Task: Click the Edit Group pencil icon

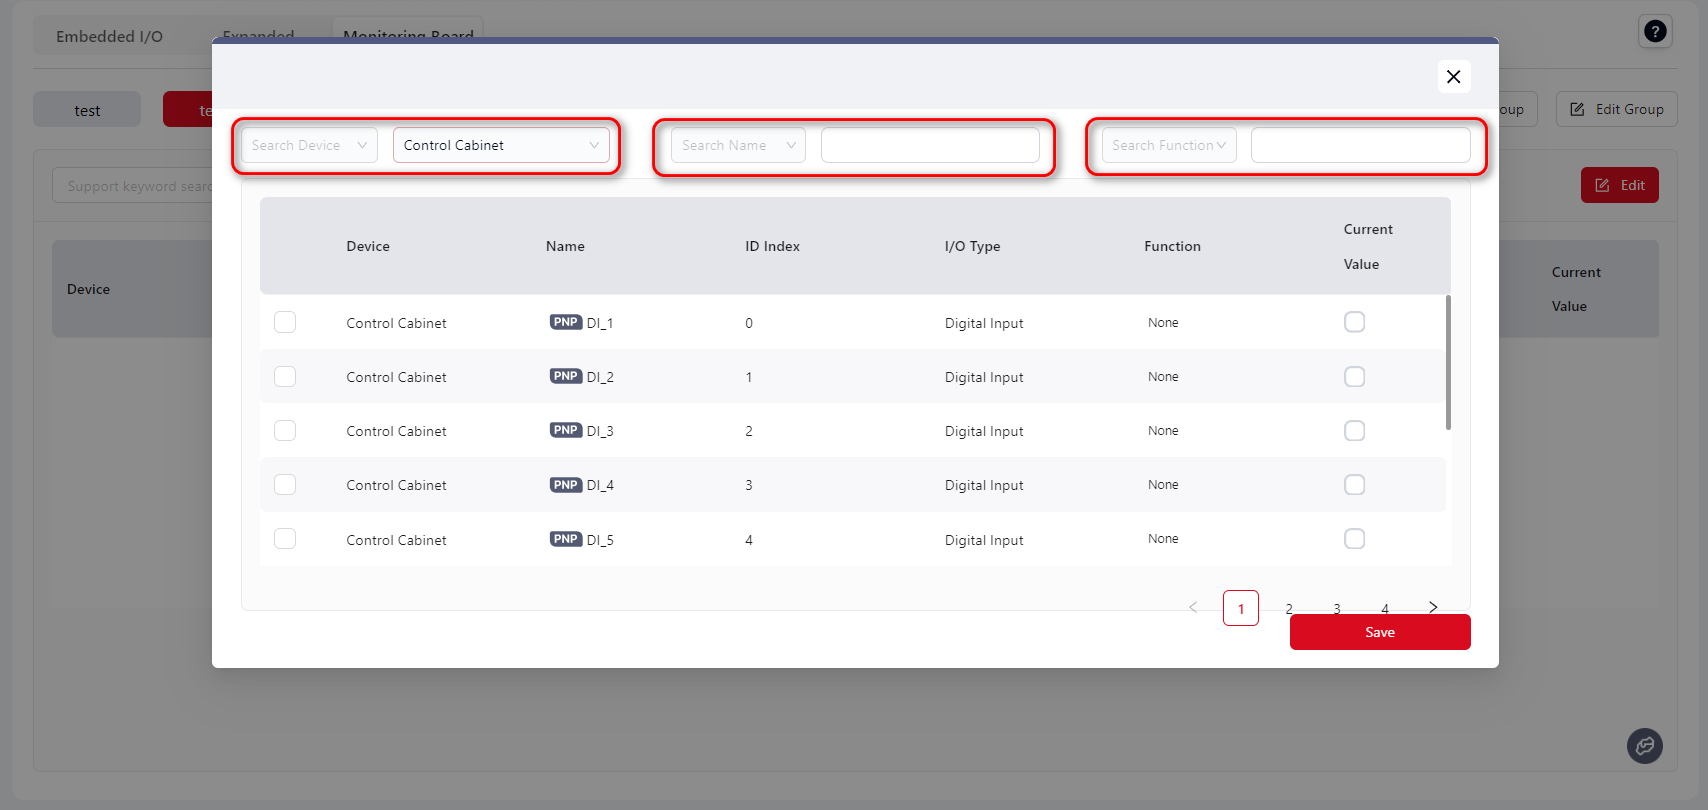Action: pyautogui.click(x=1577, y=109)
